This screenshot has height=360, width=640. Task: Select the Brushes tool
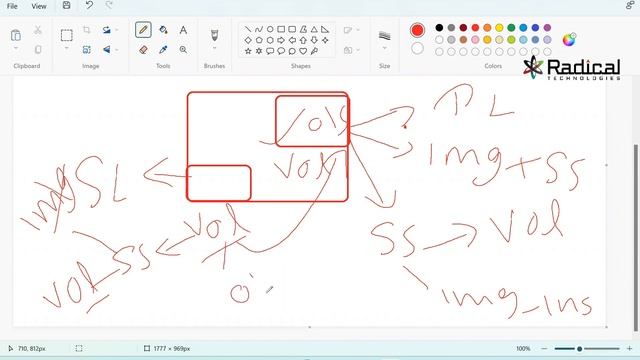pyautogui.click(x=214, y=35)
